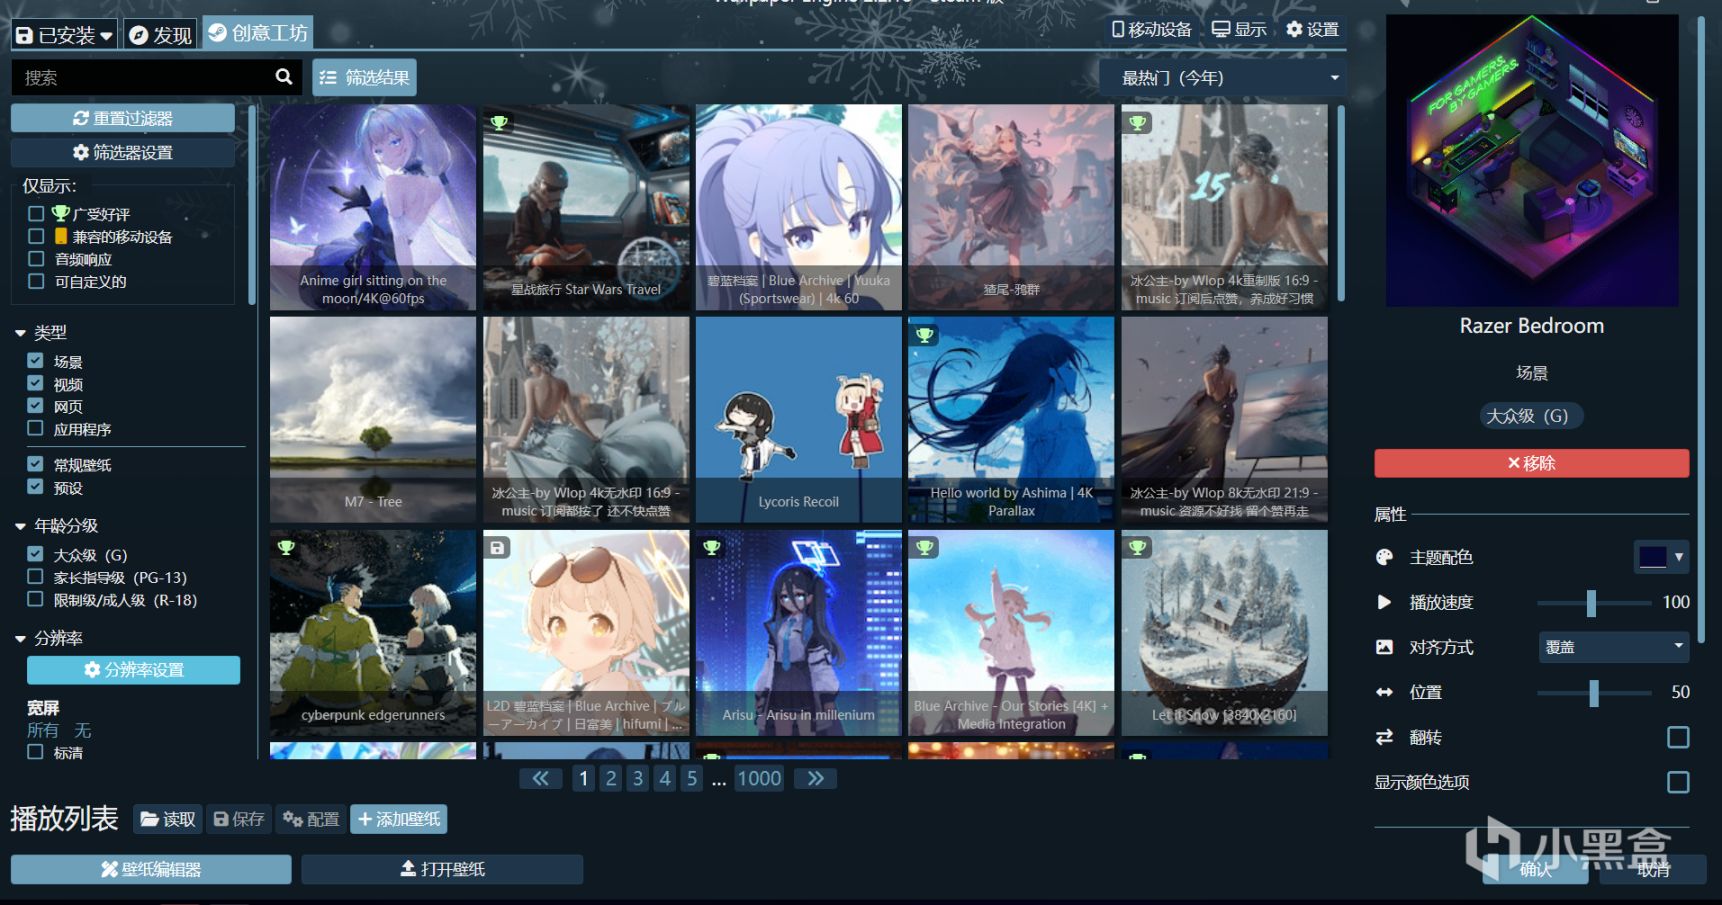
Task: Open the 已安装 dropdown
Action: point(65,35)
